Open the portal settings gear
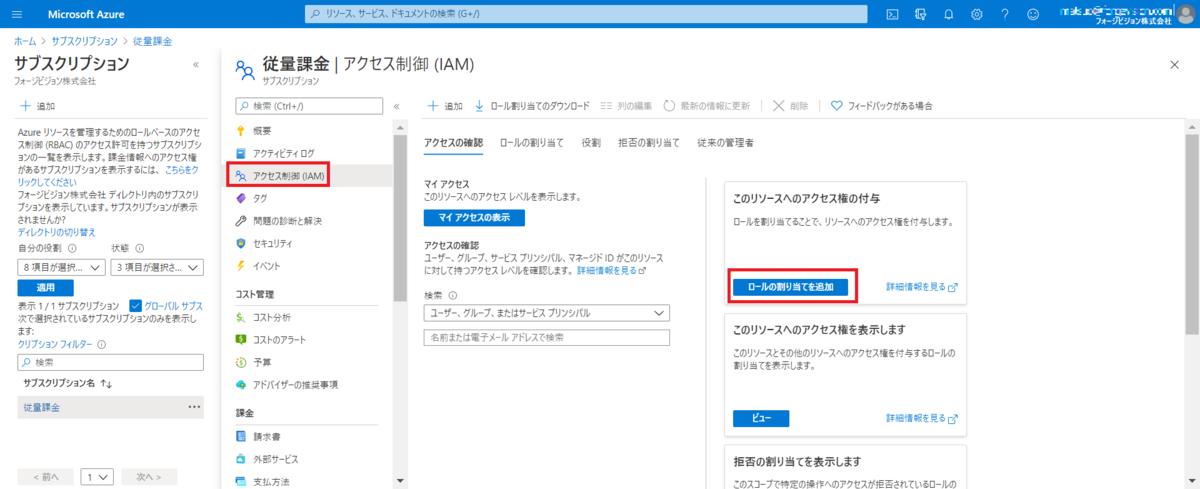Viewport: 1200px width, 489px height. [976, 14]
